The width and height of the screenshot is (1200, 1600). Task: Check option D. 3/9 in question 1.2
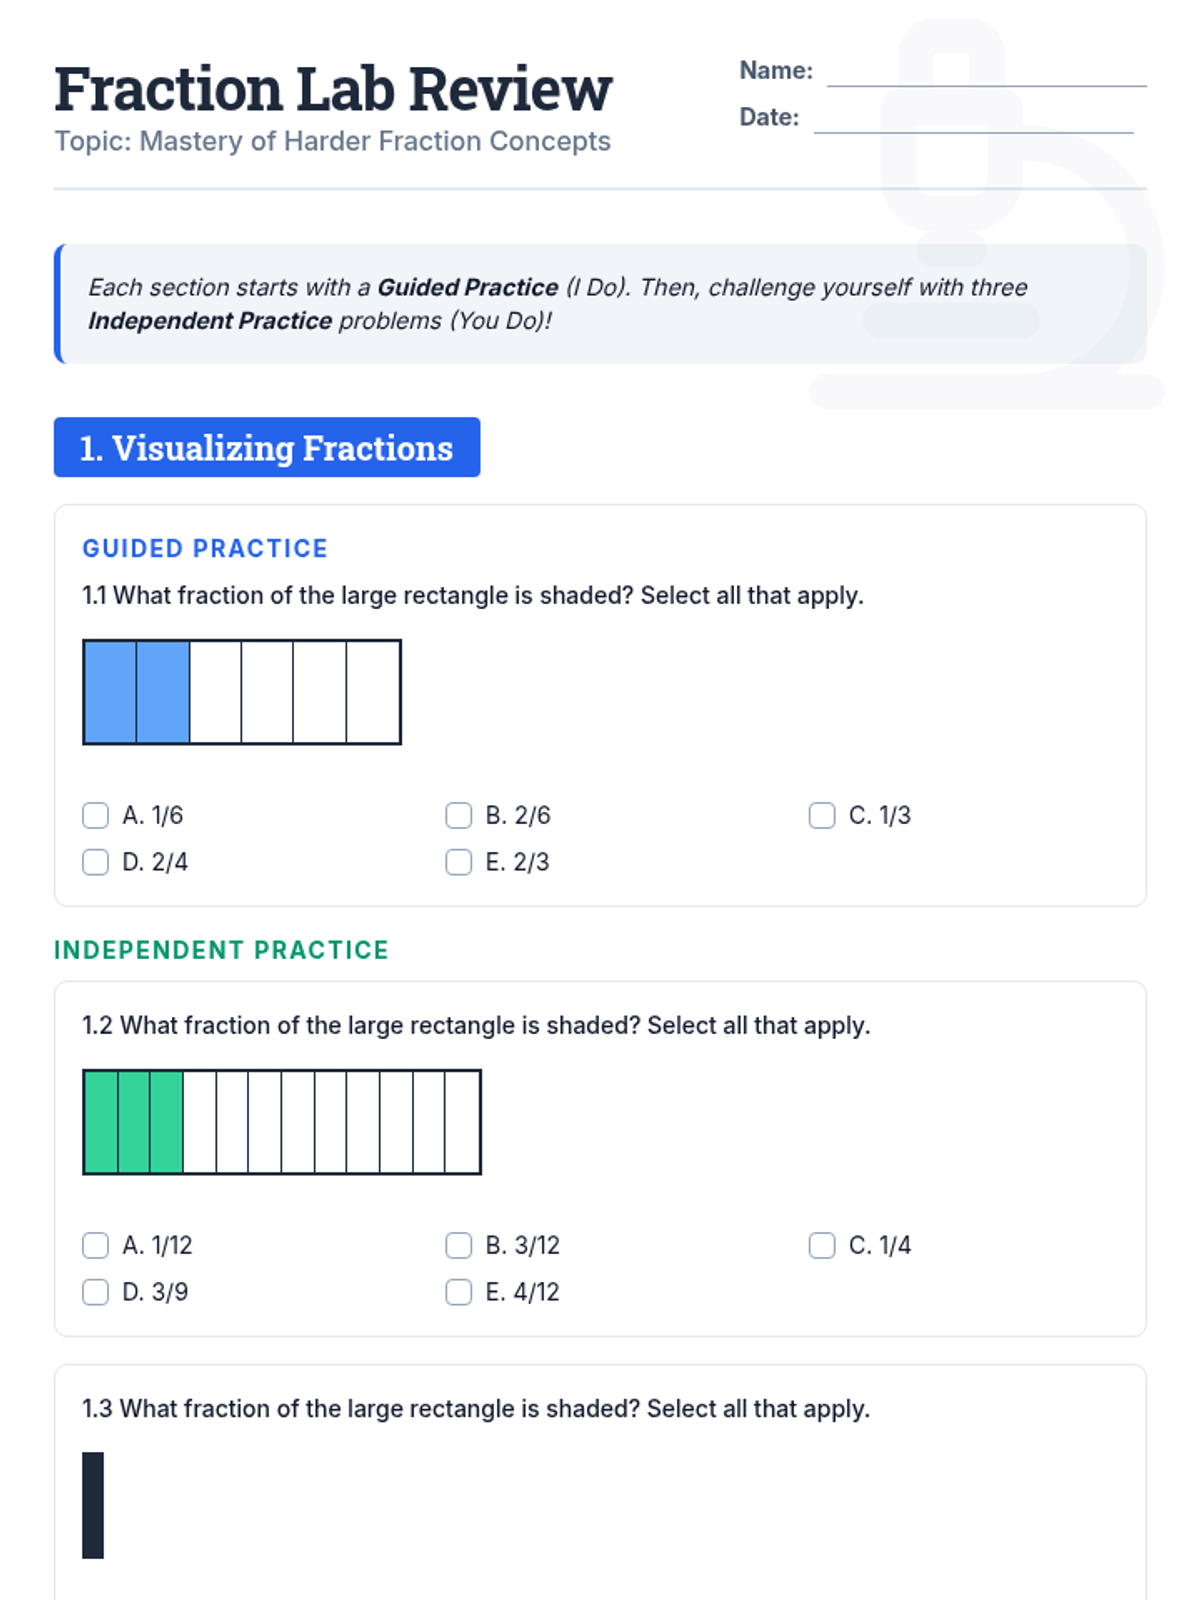[x=96, y=1292]
